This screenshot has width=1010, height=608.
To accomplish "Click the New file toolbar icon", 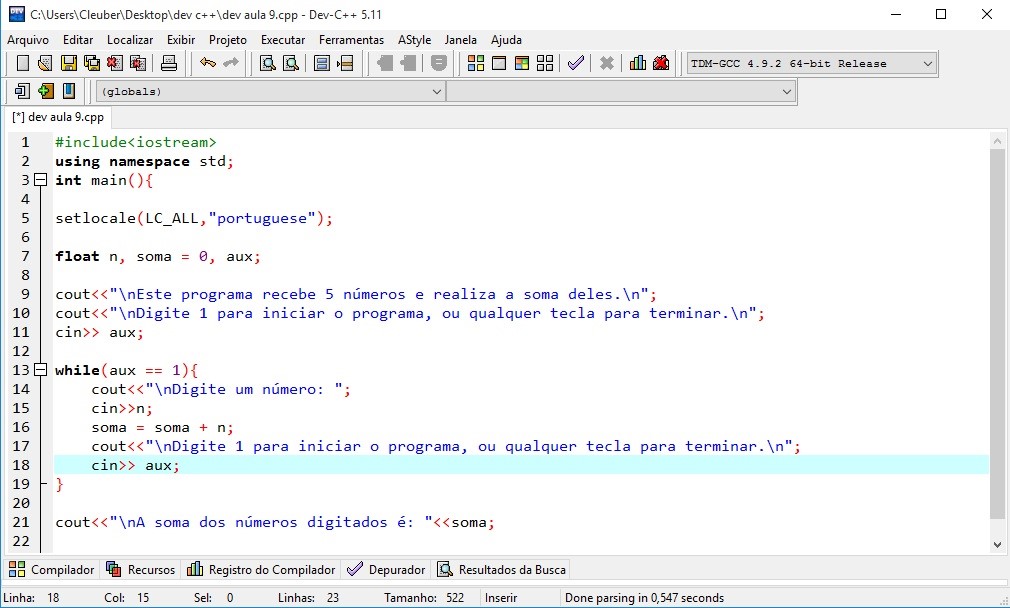I will (23, 63).
